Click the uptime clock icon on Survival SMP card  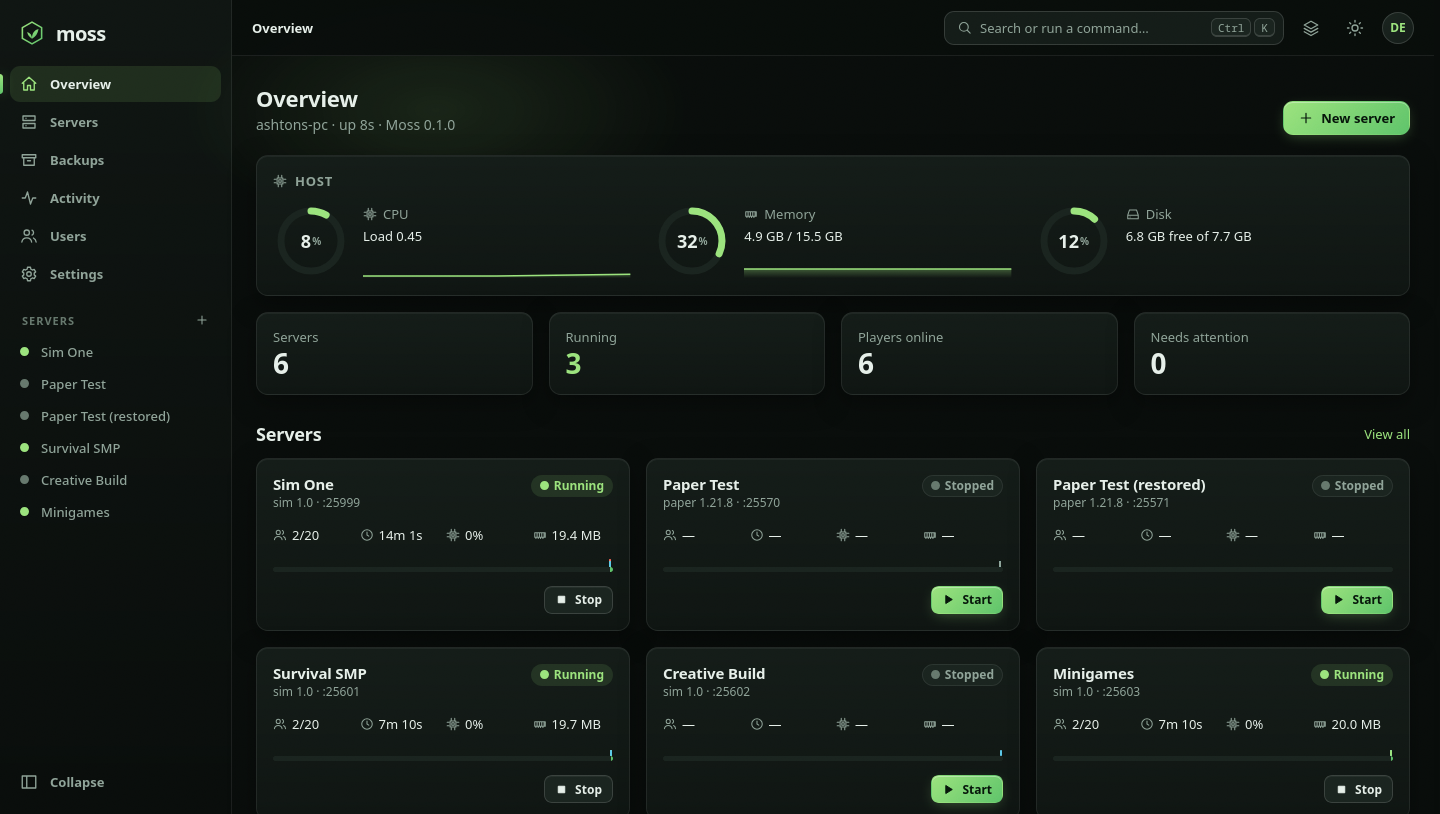coord(367,724)
